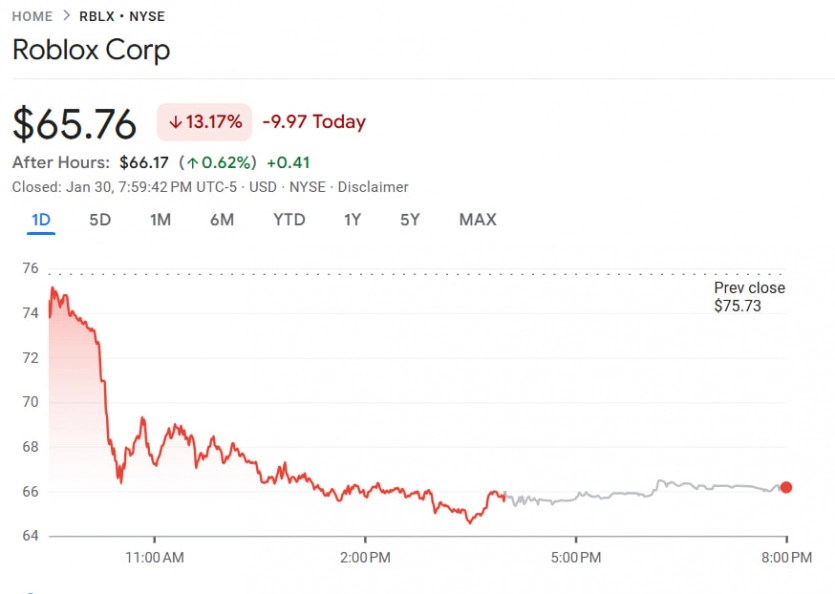This screenshot has width=835, height=594.
Task: Open the 1Y chart view
Action: pyautogui.click(x=352, y=220)
